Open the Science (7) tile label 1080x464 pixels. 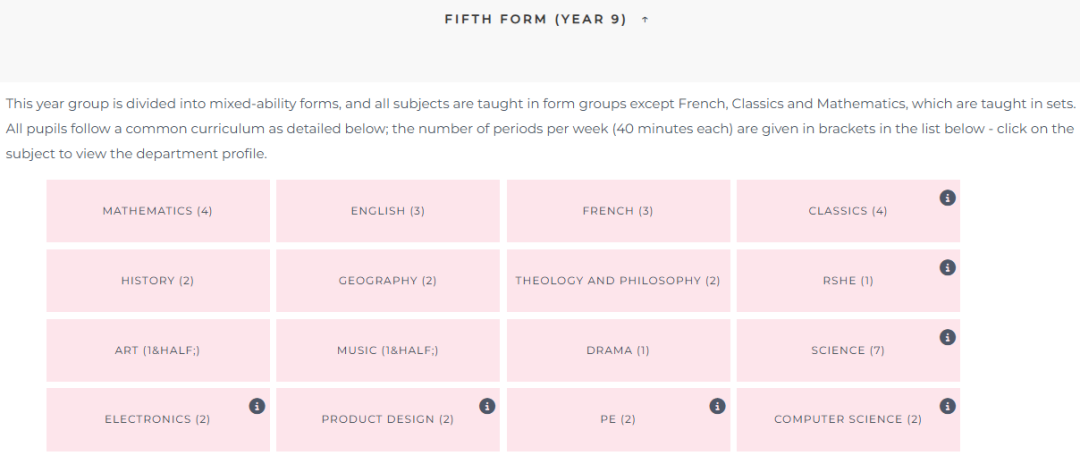tap(848, 350)
